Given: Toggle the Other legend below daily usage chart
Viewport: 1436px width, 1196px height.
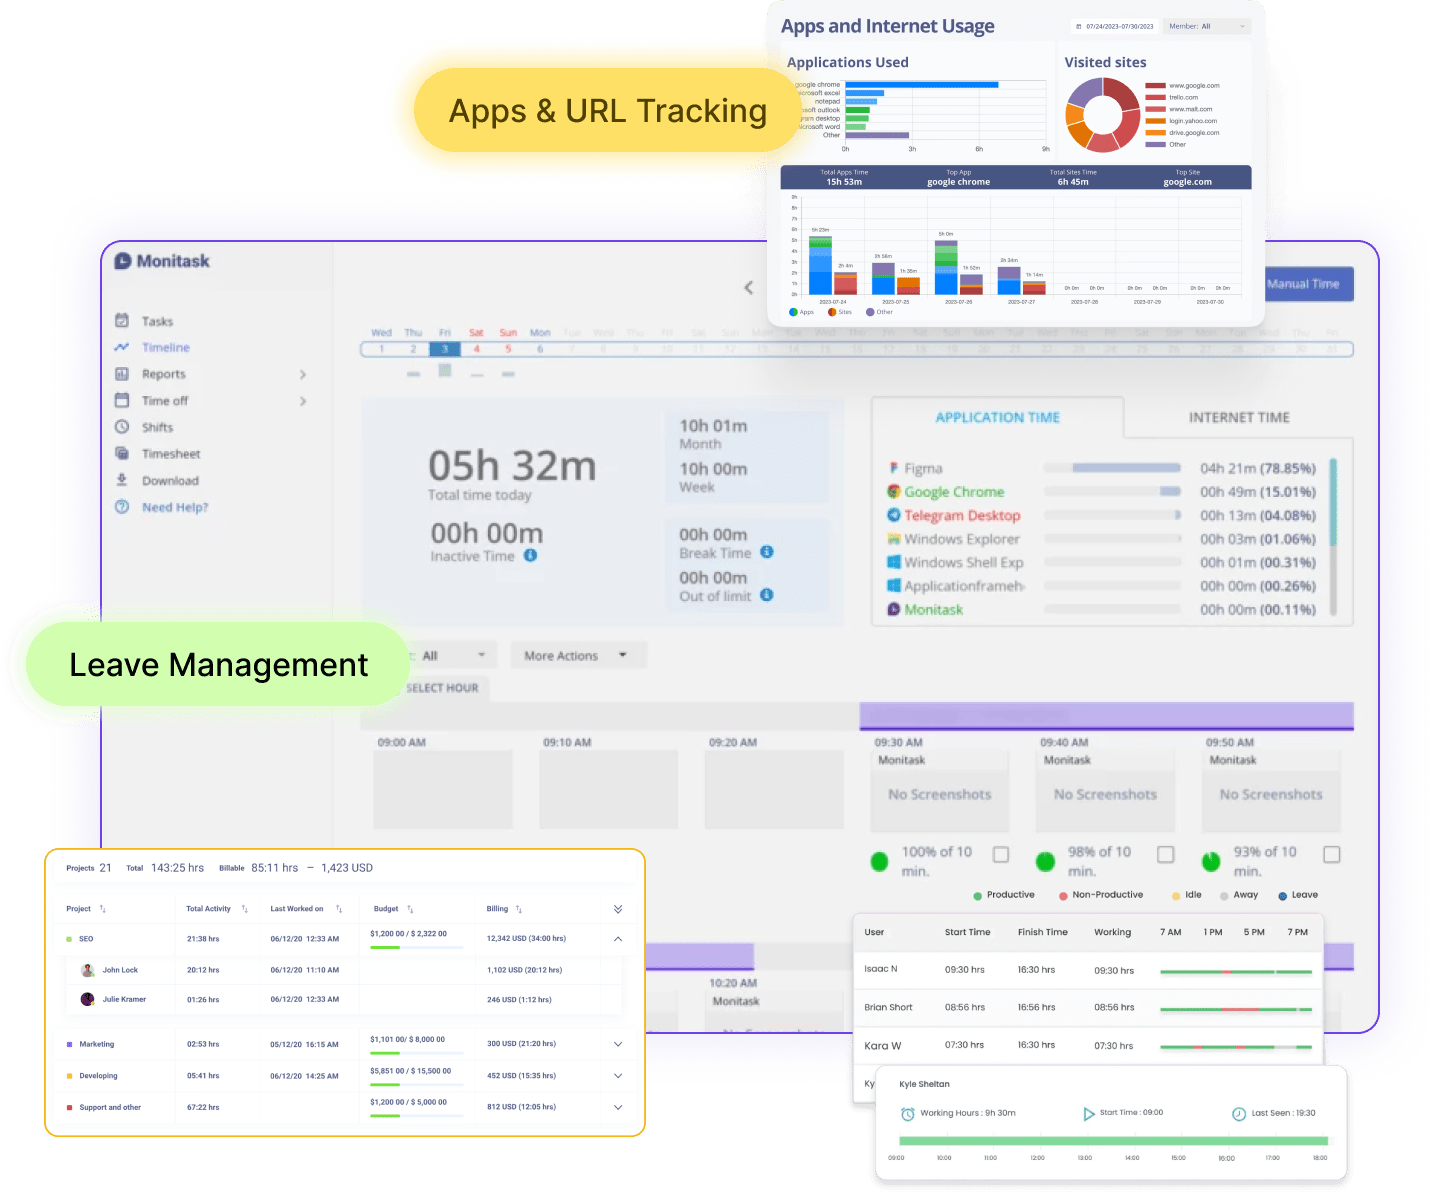Looking at the screenshot, I should point(879,312).
